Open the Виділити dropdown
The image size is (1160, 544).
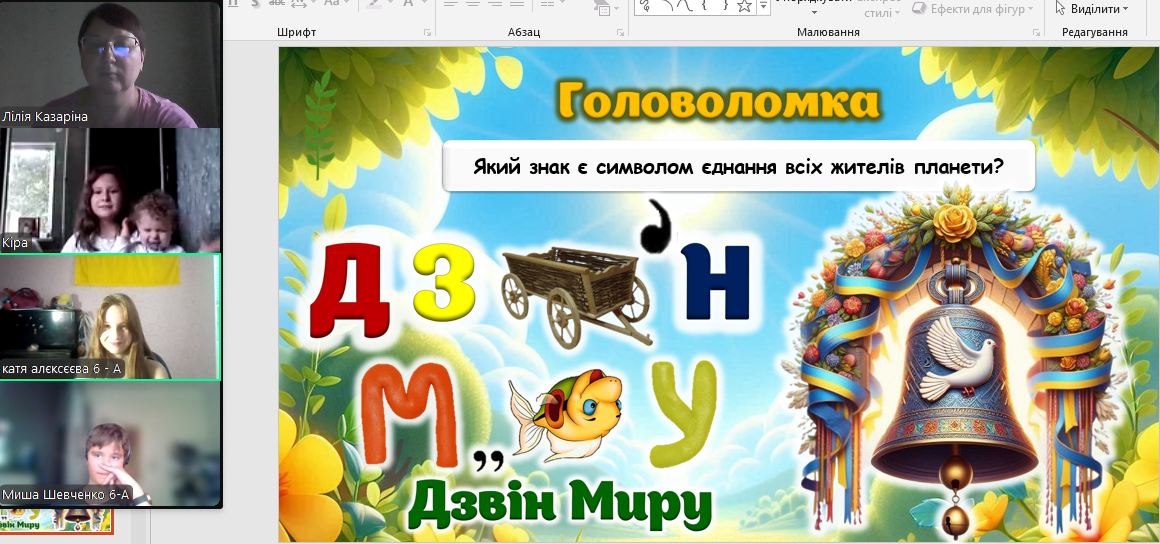pos(1094,9)
